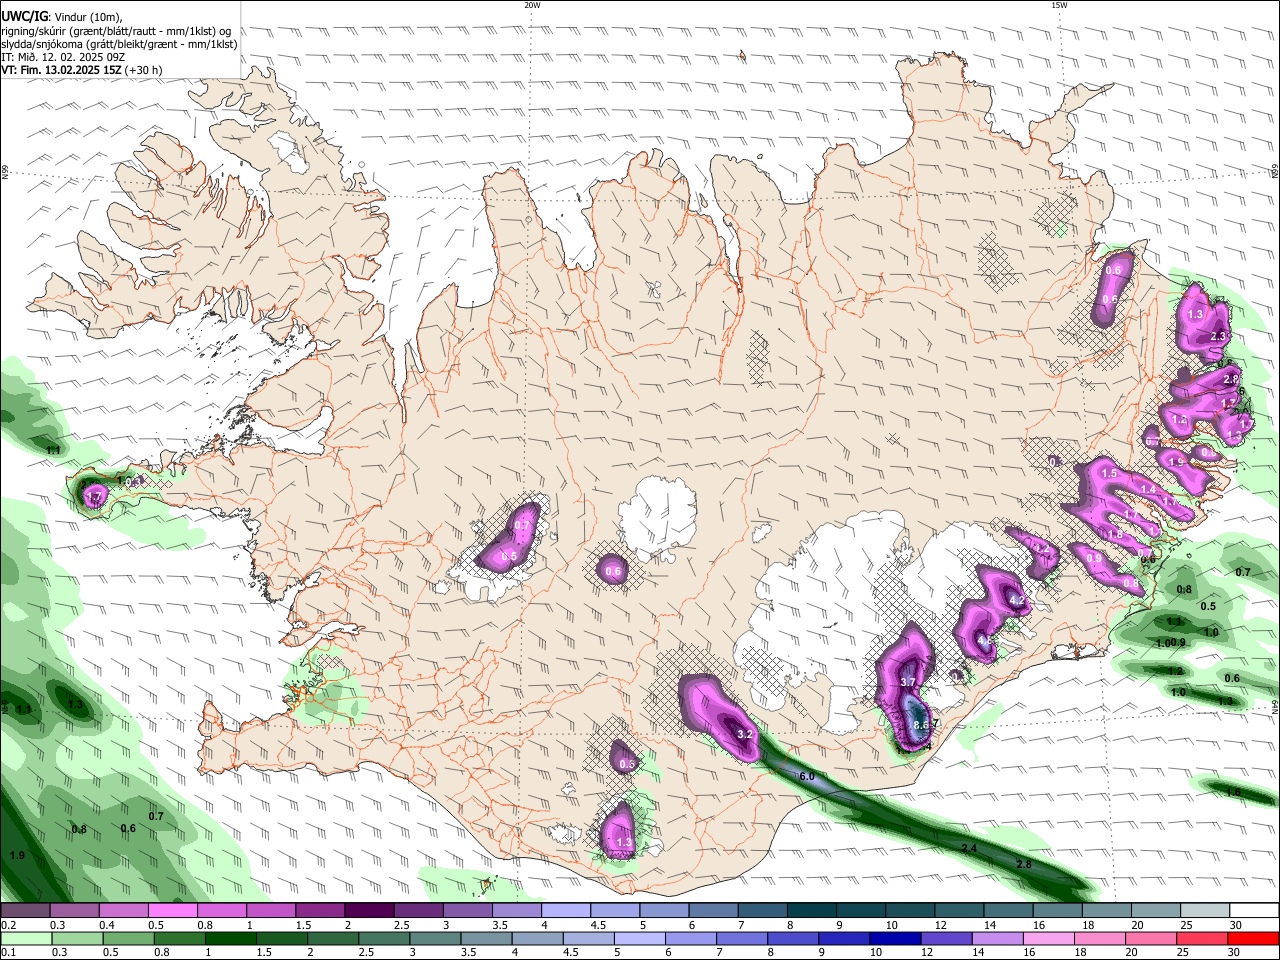Click the "0.1" label on the lower legend
This screenshot has width=1280, height=960.
[8, 953]
